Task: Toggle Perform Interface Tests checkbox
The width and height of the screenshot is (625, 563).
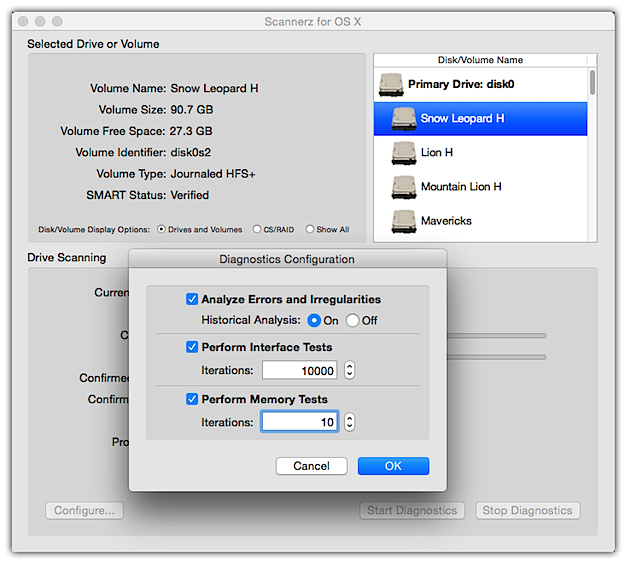Action: click(192, 347)
